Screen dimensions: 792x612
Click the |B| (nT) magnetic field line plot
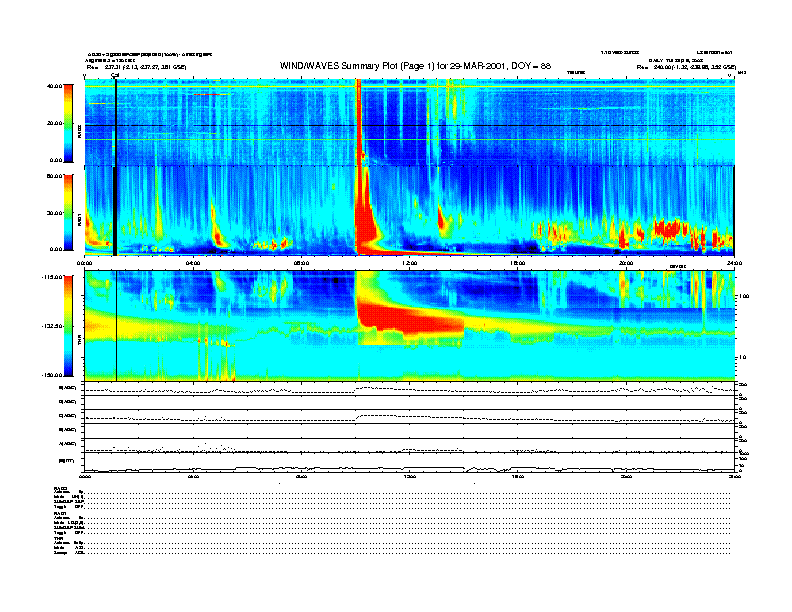pyautogui.click(x=409, y=462)
